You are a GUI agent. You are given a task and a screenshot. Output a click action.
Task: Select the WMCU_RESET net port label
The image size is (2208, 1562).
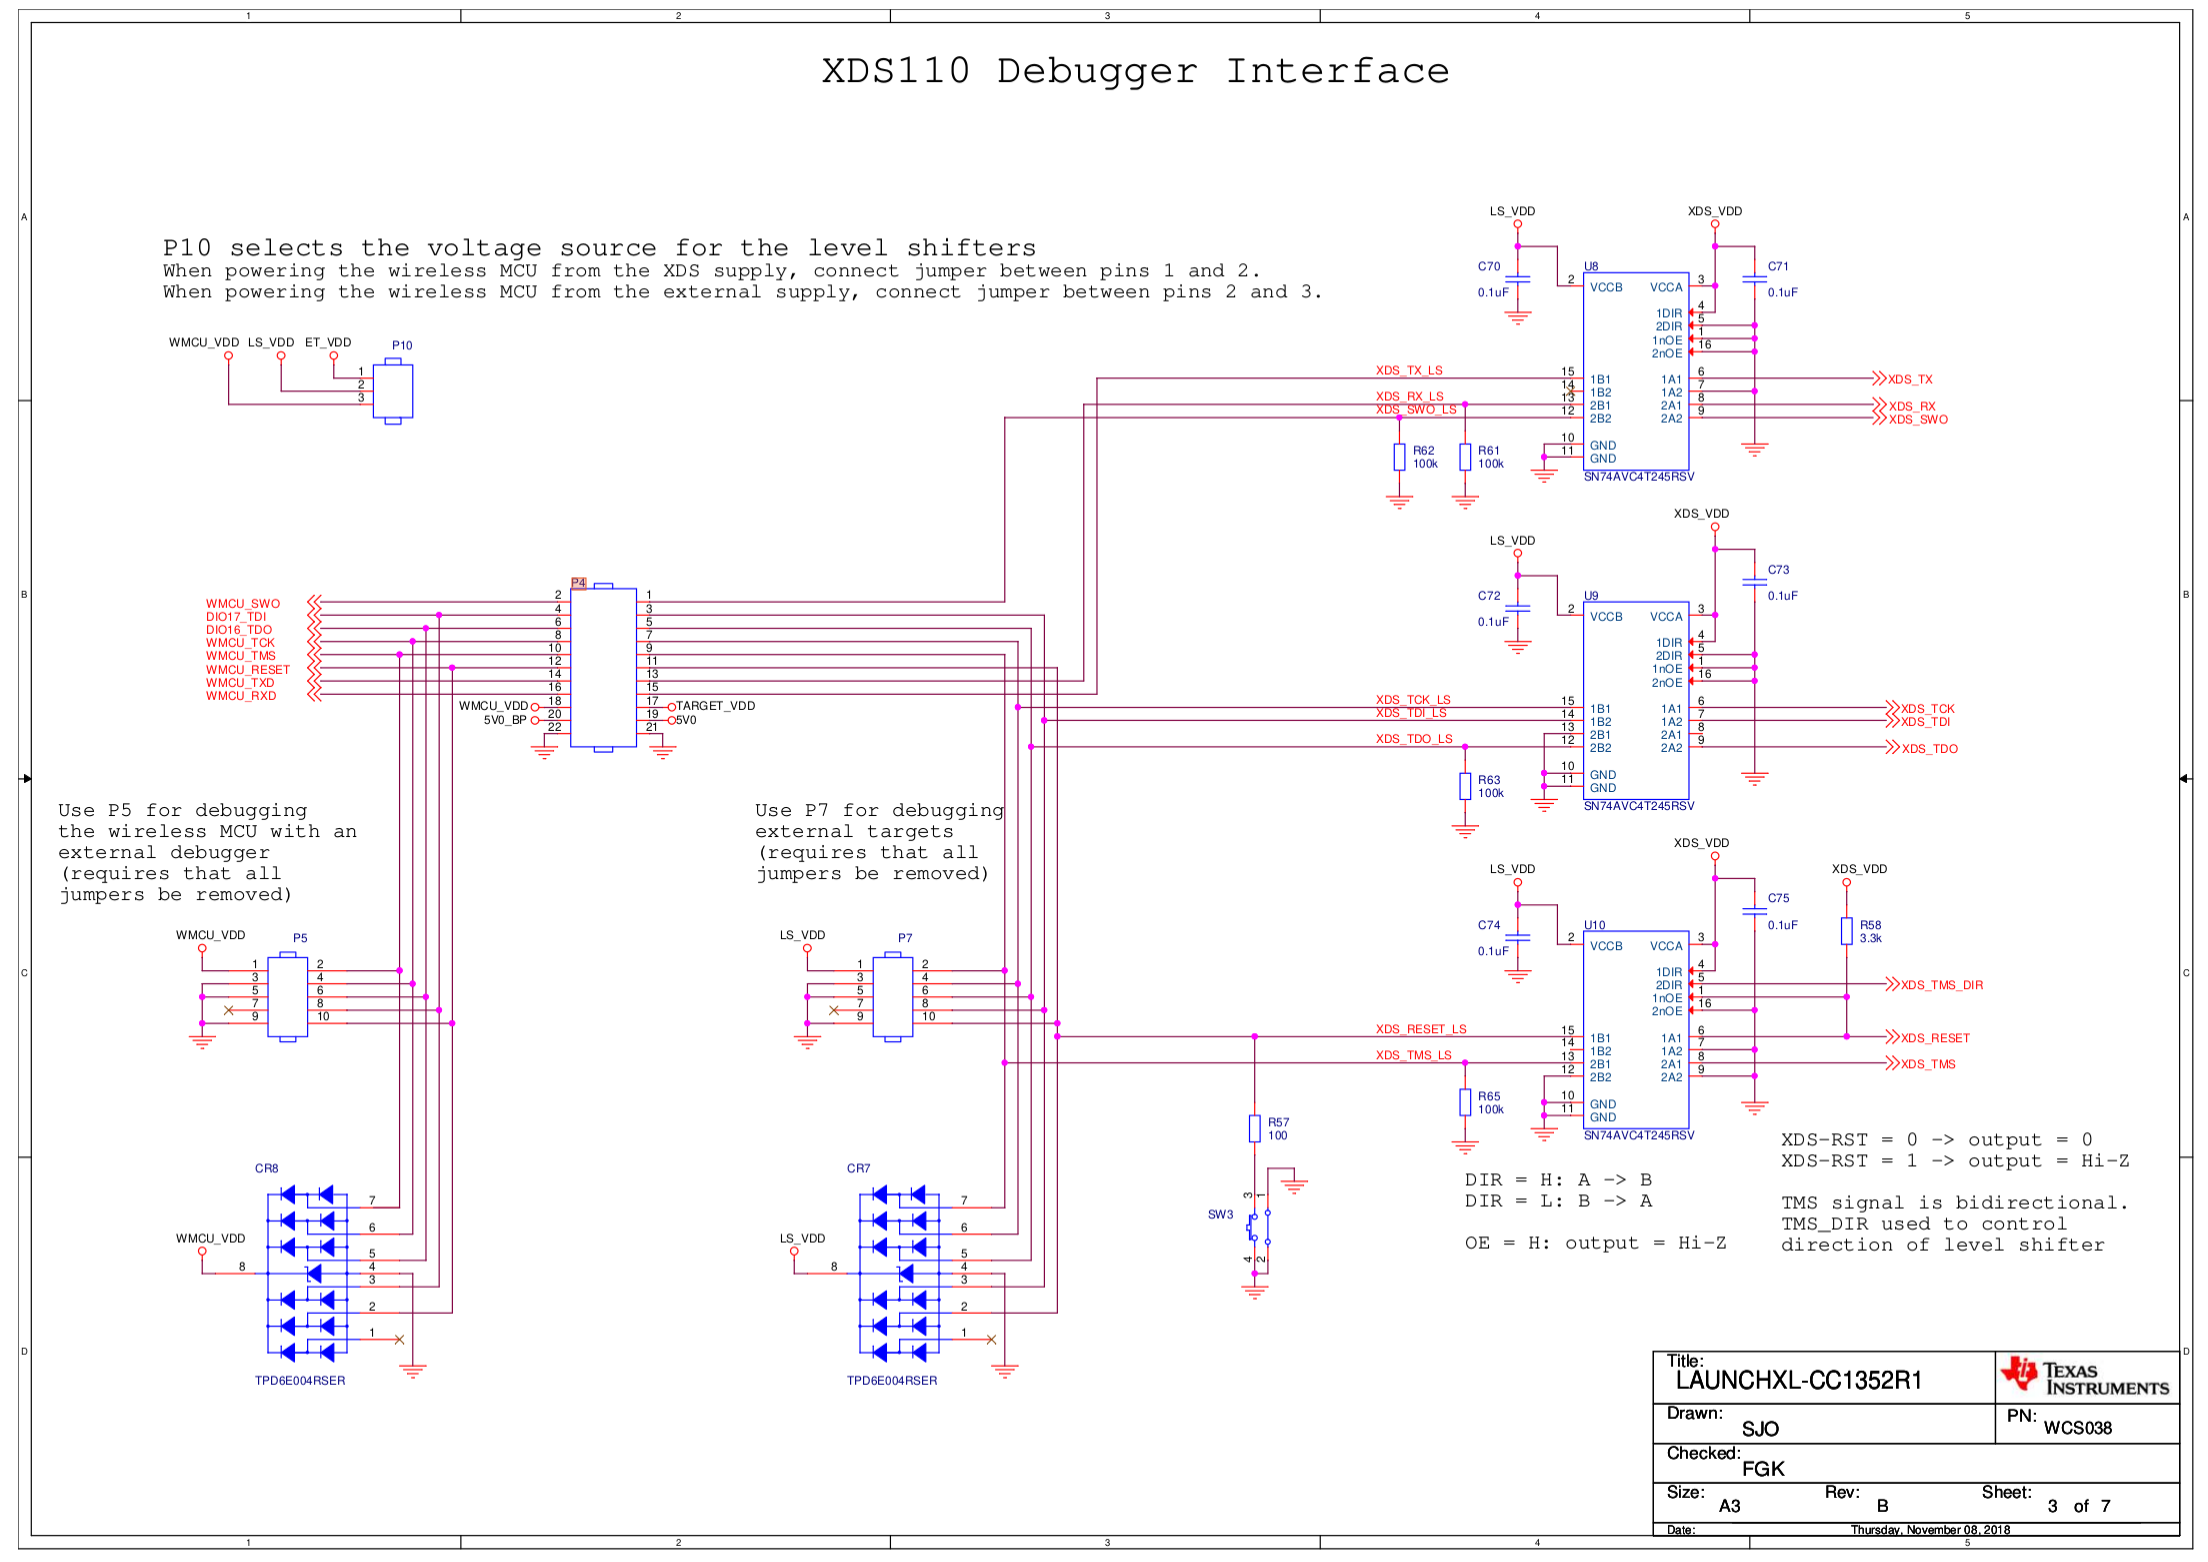coord(247,670)
